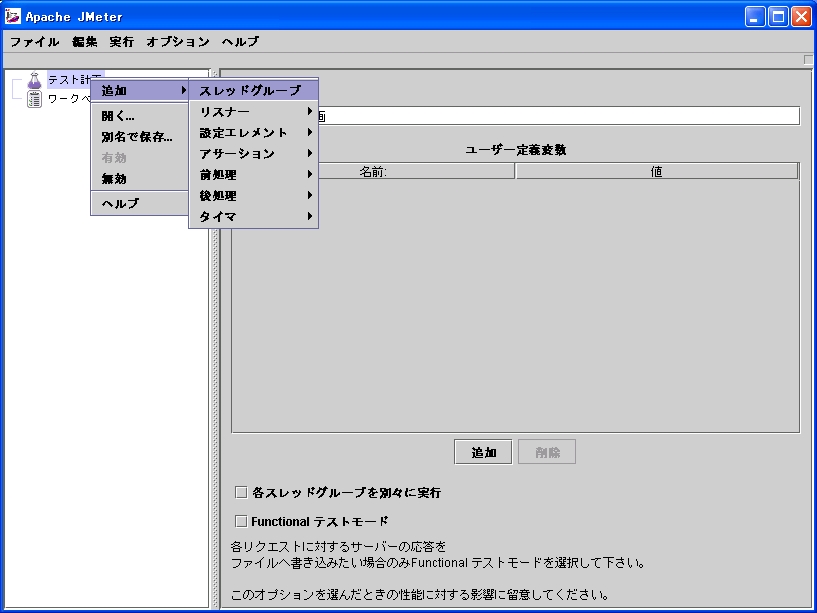Open the ヘルプ menu in the menu bar
Image resolution: width=817 pixels, height=613 pixels.
(x=240, y=42)
